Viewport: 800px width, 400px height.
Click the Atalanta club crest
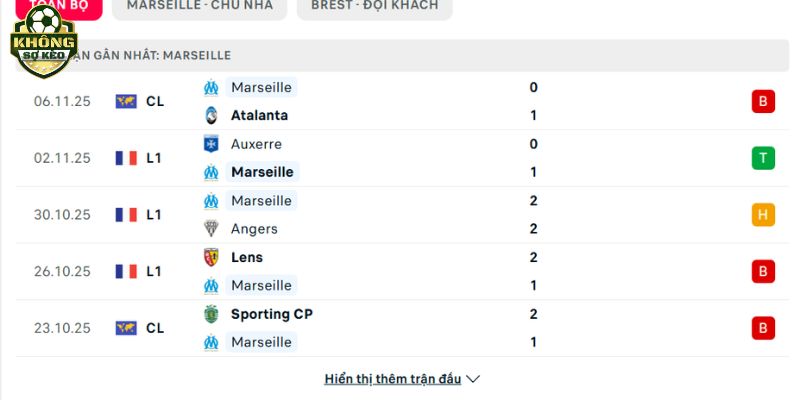point(211,115)
